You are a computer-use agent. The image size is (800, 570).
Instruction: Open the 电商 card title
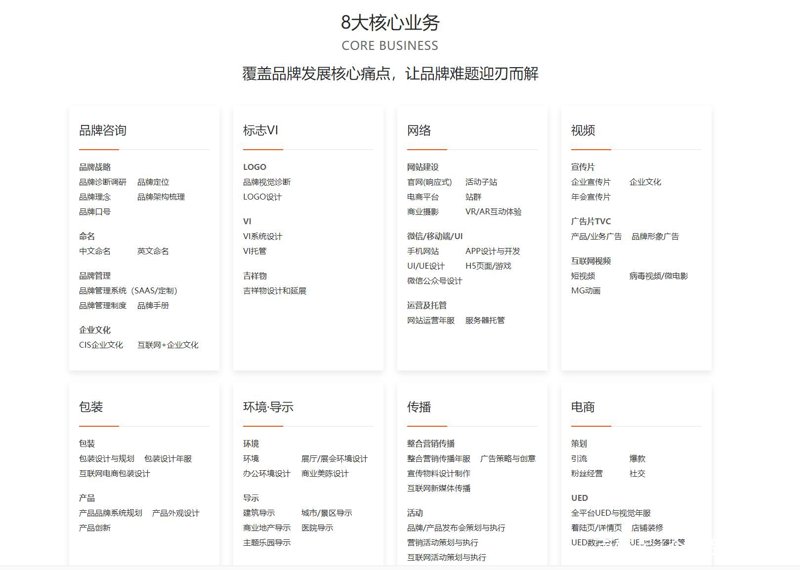coord(583,407)
